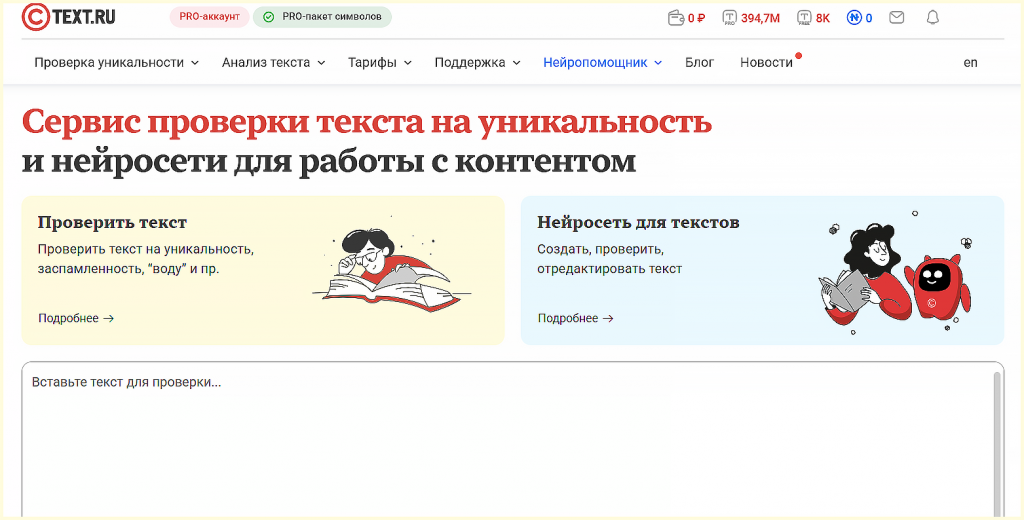Viewport: 1024px width, 520px height.
Task: Expand the Поддержка dropdown chevron
Action: (517, 63)
